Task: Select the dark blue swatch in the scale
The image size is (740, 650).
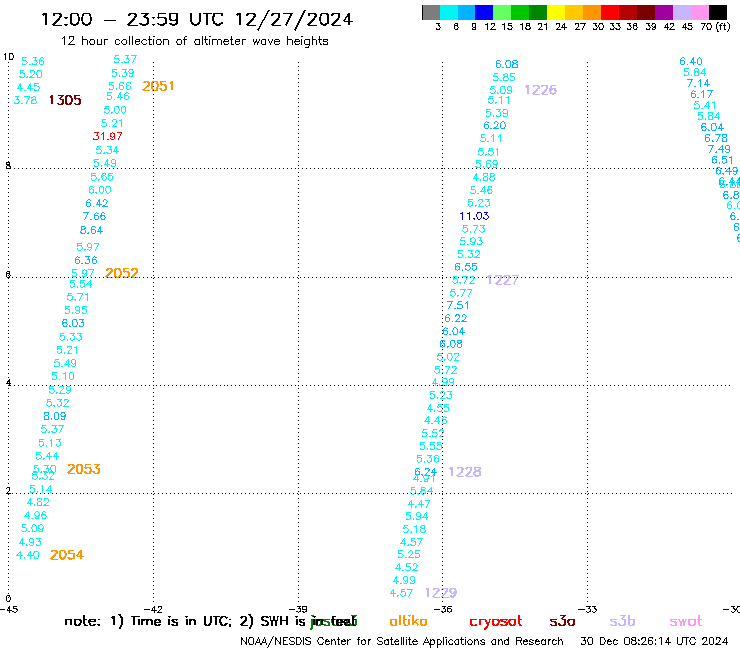Action: click(x=484, y=12)
